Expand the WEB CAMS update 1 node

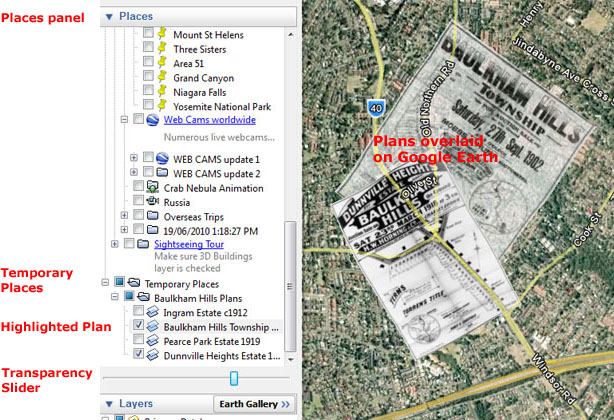coord(134,158)
